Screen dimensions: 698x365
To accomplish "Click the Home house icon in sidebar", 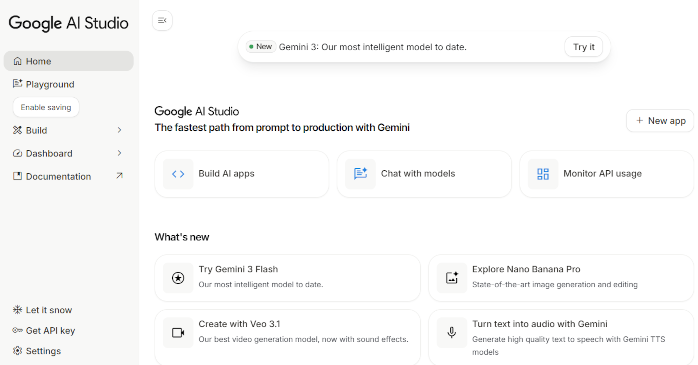I will (17, 61).
